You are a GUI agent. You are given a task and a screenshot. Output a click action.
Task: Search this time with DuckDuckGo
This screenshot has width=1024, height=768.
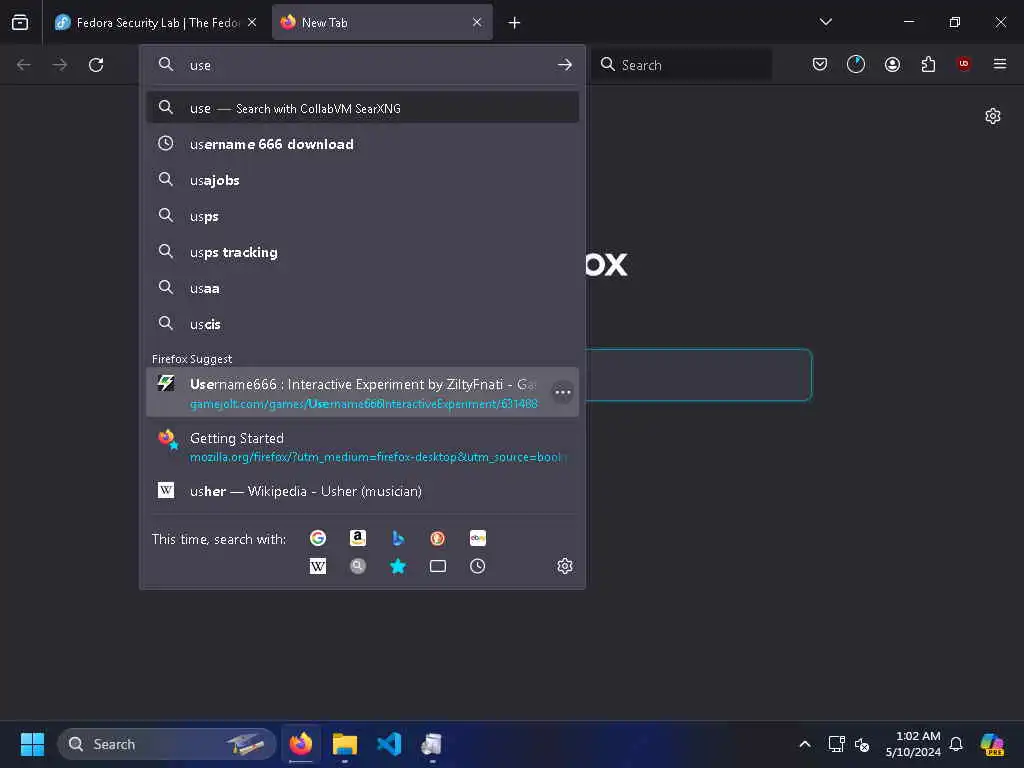tap(438, 538)
